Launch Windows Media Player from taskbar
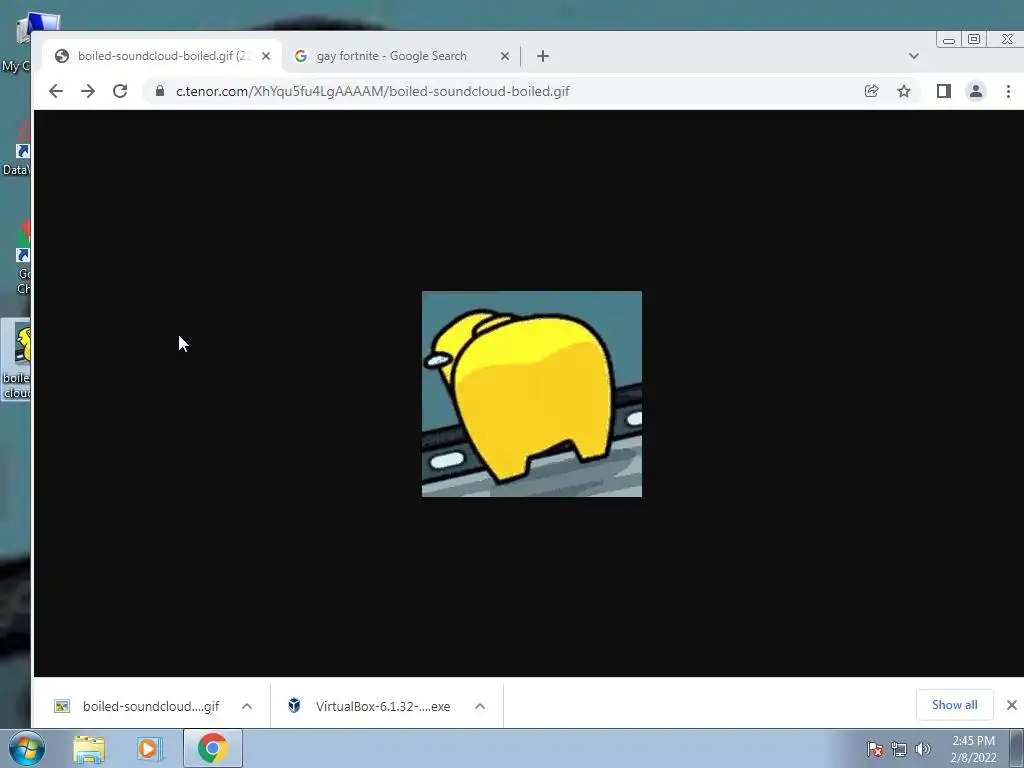Viewport: 1024px width, 768px height. (150, 748)
